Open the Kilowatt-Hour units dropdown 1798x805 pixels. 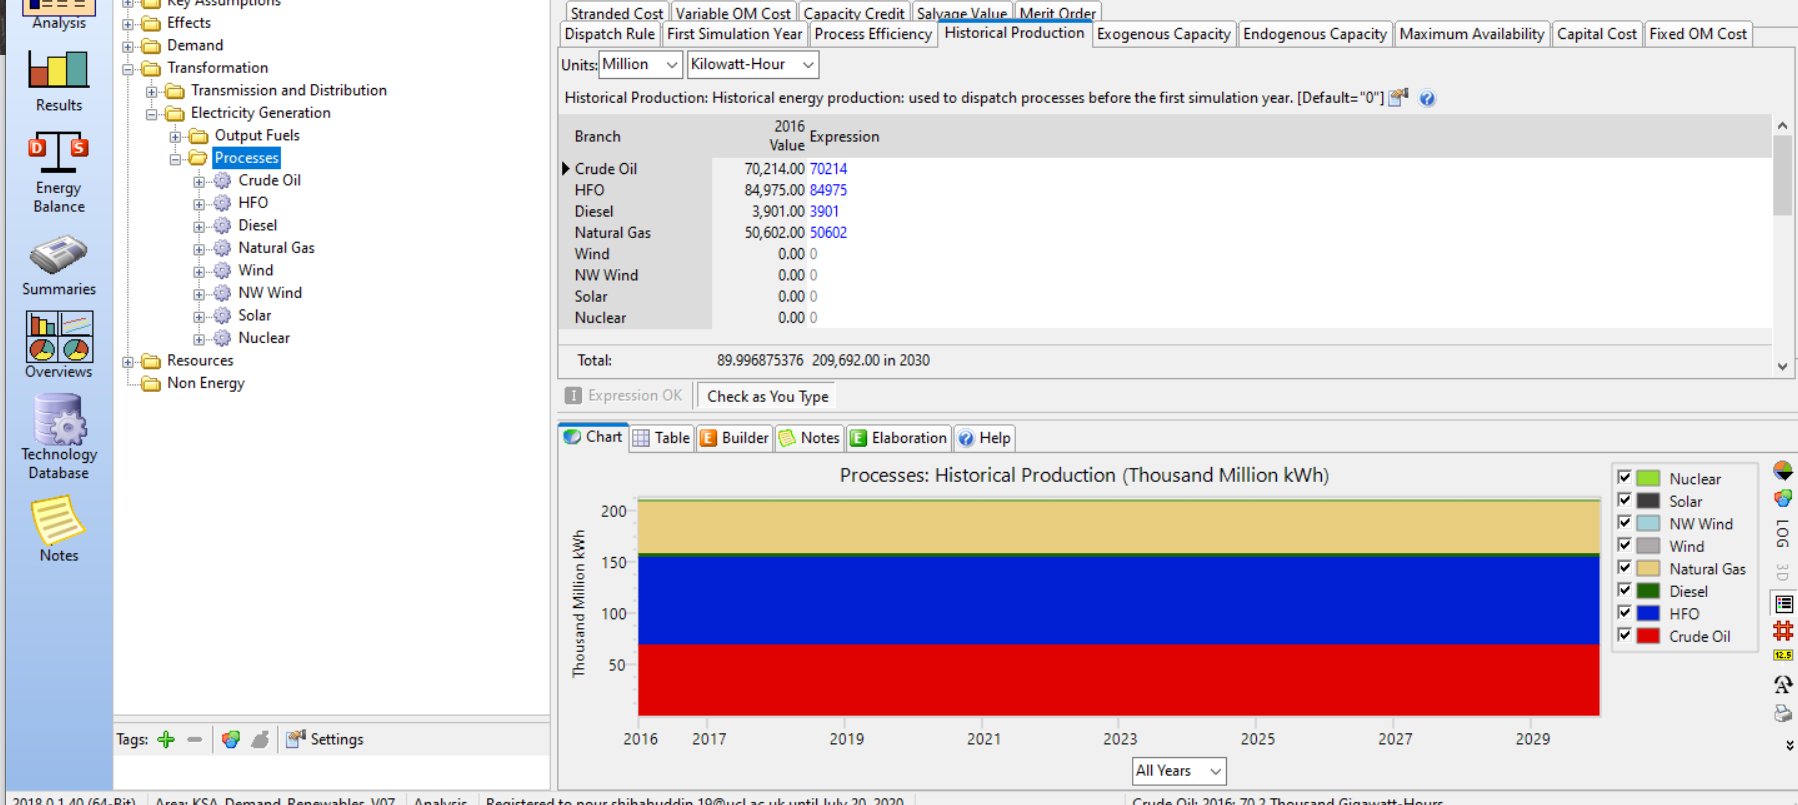pyautogui.click(x=752, y=64)
